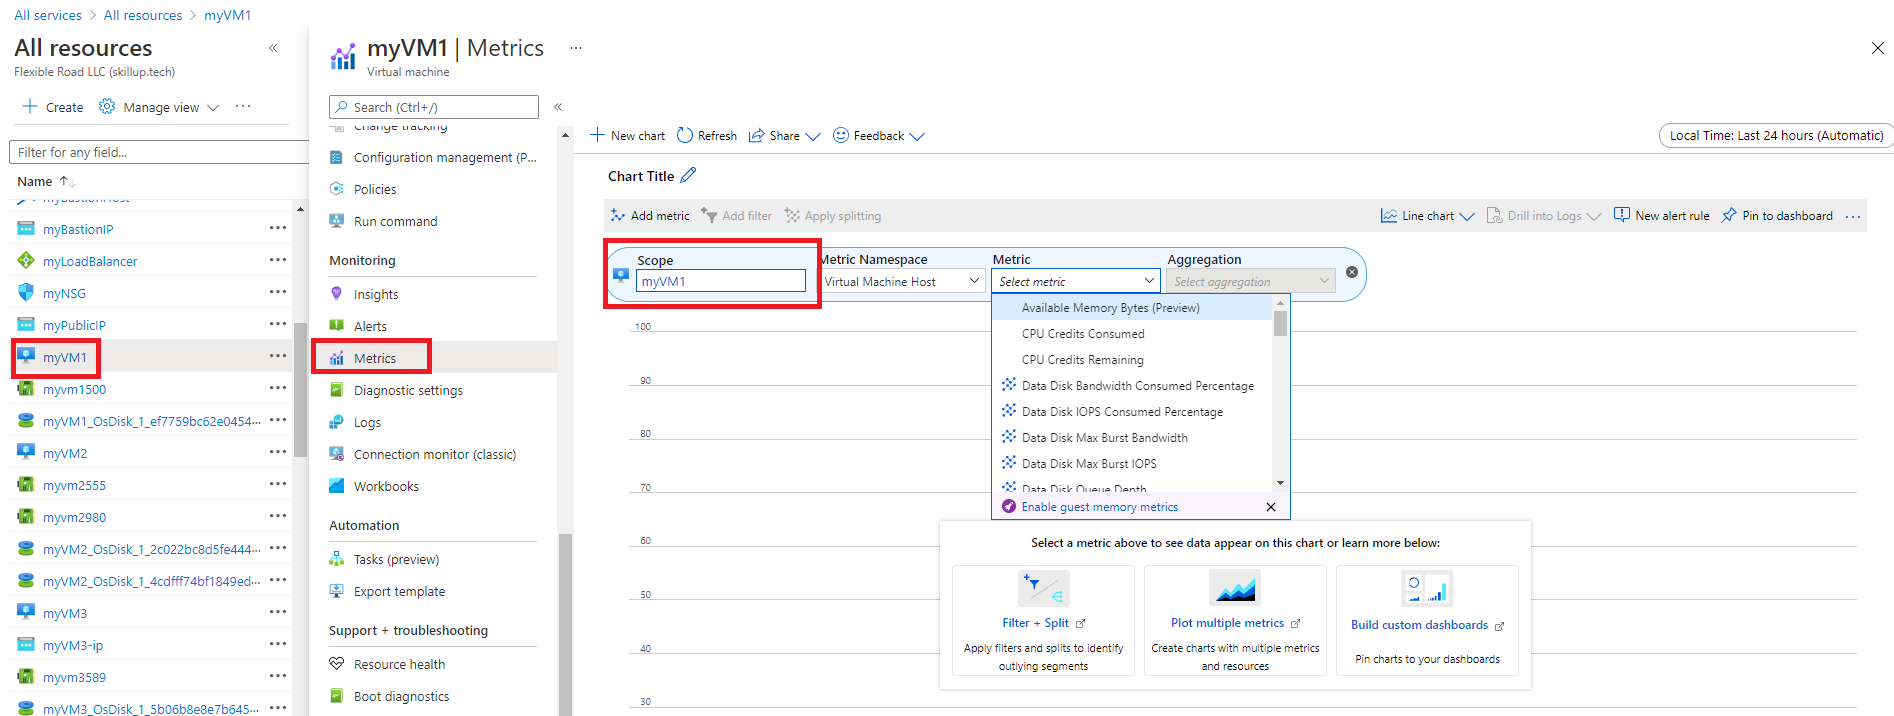Open the Metric Namespace dropdown
Image resolution: width=1894 pixels, height=716 pixels.
(902, 282)
